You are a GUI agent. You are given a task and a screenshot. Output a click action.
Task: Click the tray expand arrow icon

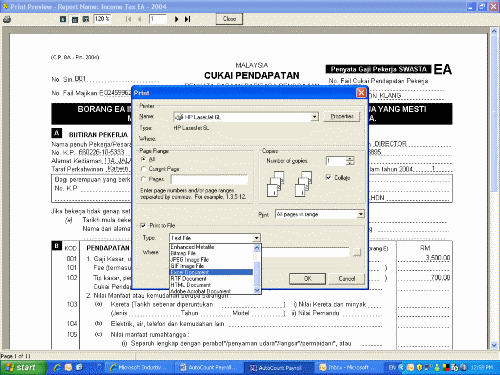tap(401, 367)
